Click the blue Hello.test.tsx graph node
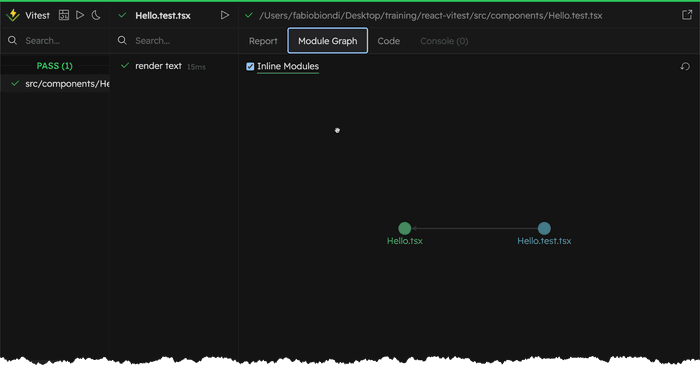This screenshot has height=365, width=700. (544, 228)
